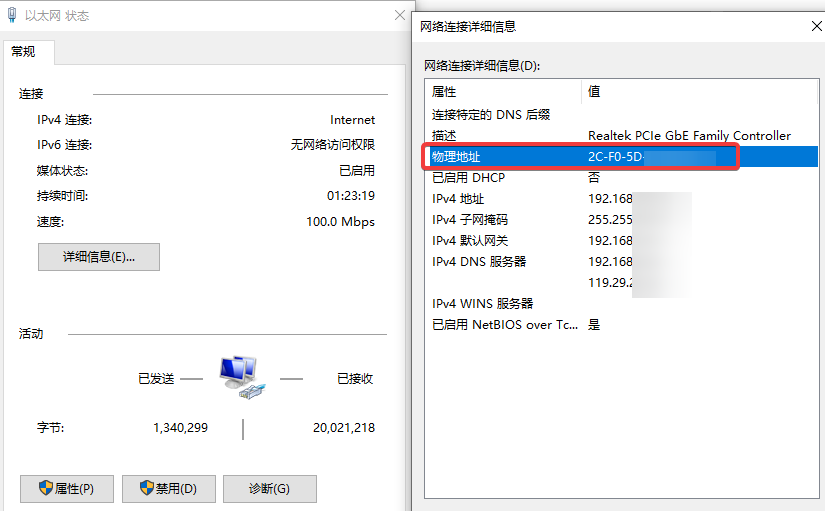
Task: Select the 物理地址 row in details list
Action: 621,157
